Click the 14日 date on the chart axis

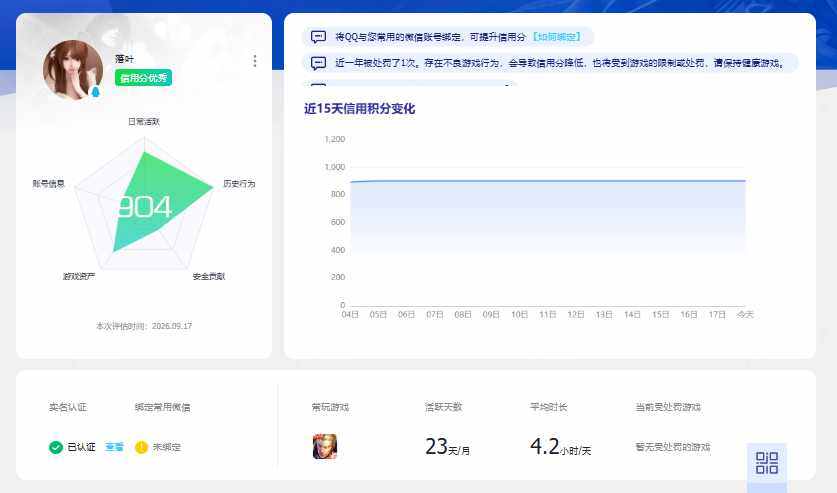[632, 315]
